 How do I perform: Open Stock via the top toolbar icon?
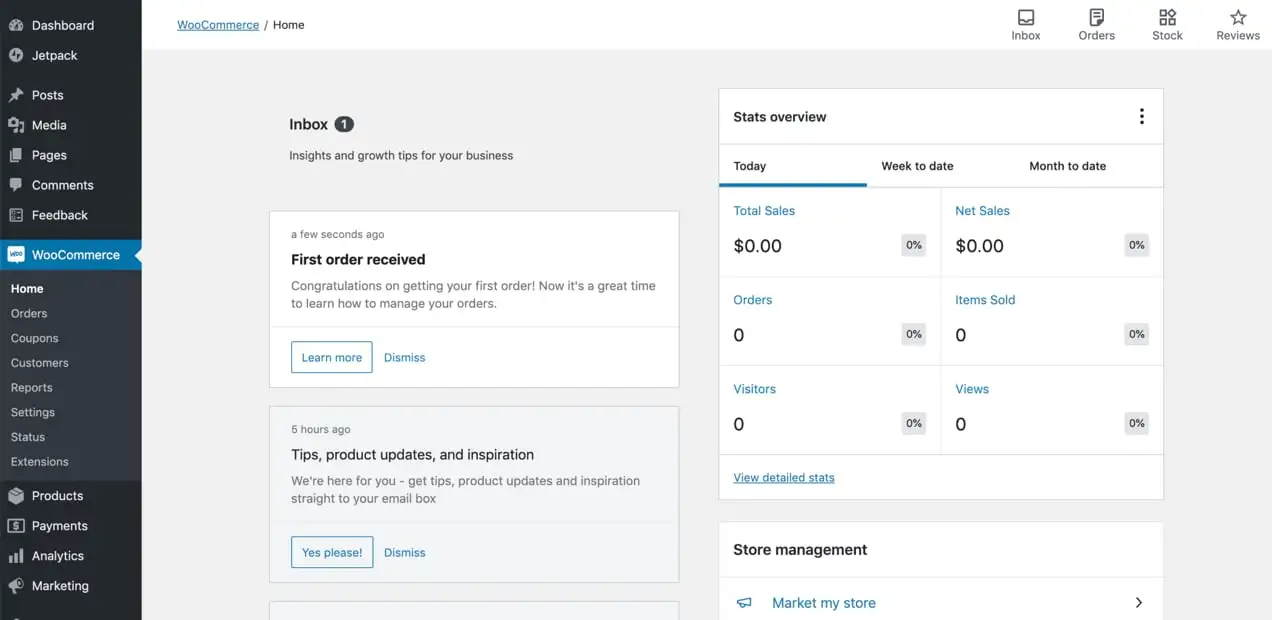[x=1167, y=24]
